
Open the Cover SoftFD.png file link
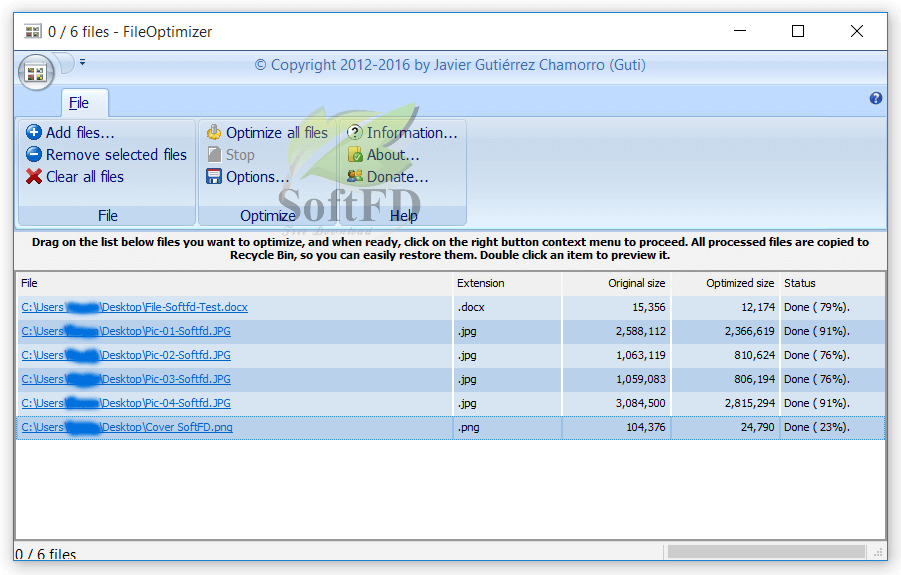click(x=127, y=427)
